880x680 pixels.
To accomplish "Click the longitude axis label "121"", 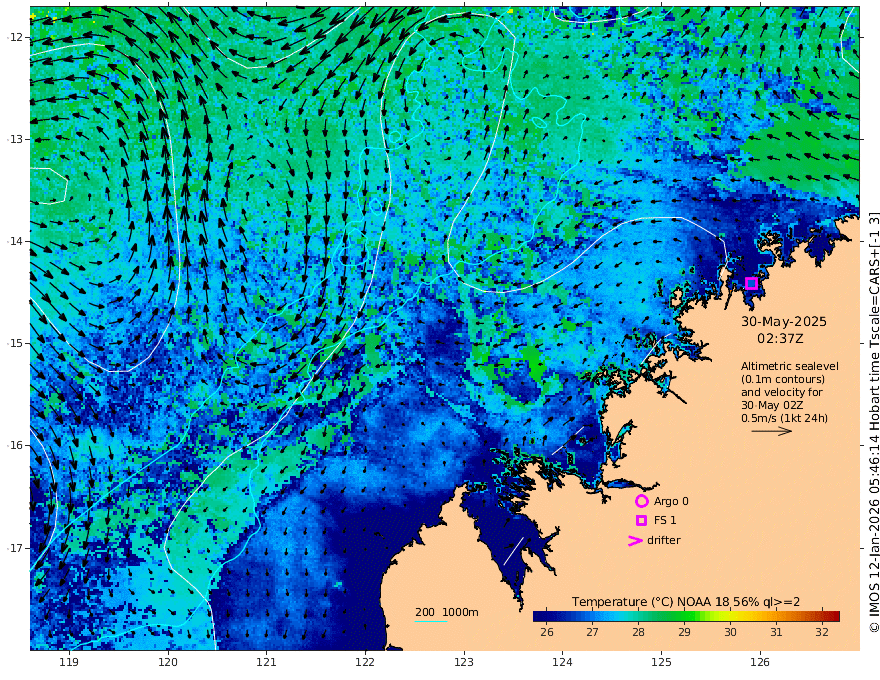I will pyautogui.click(x=266, y=663).
